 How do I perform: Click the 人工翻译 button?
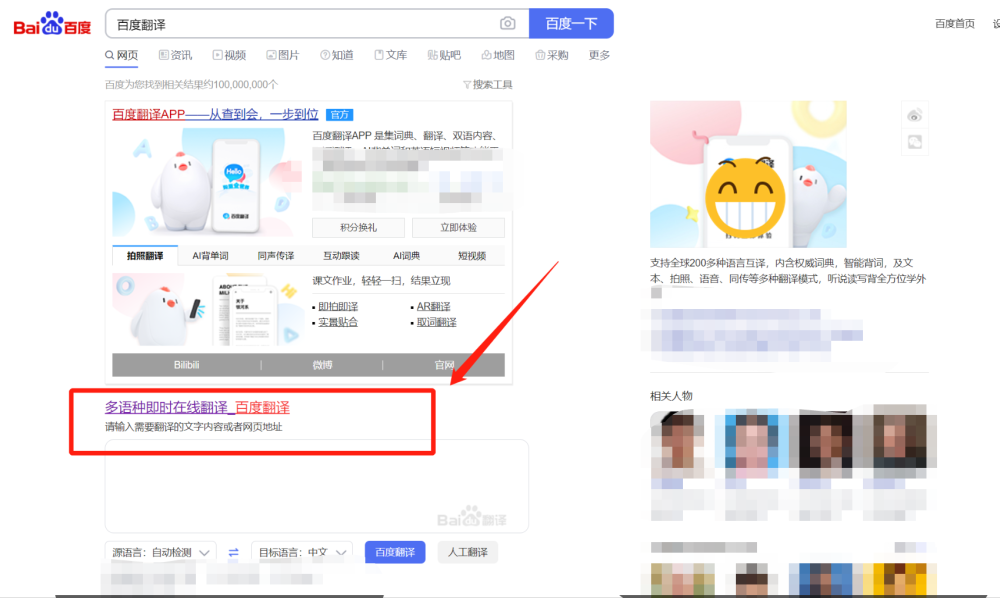tap(467, 552)
